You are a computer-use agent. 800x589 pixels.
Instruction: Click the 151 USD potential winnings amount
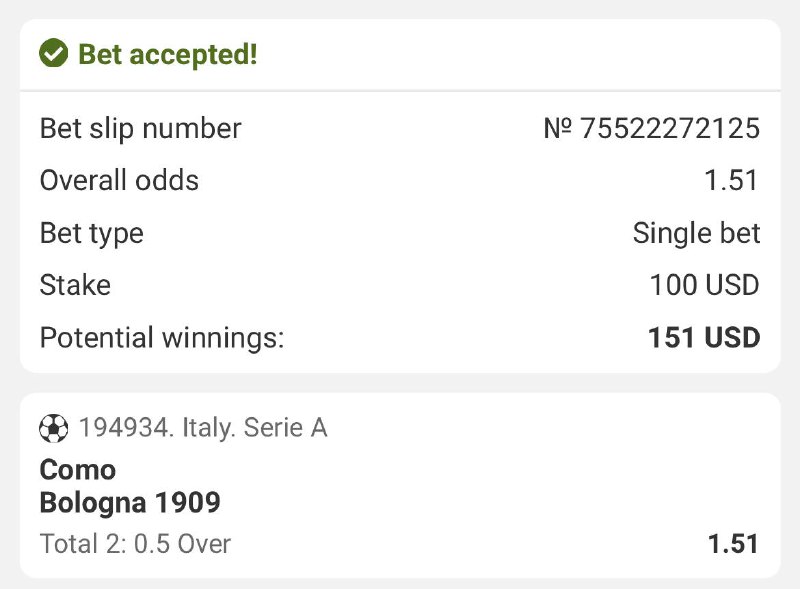[x=703, y=338]
